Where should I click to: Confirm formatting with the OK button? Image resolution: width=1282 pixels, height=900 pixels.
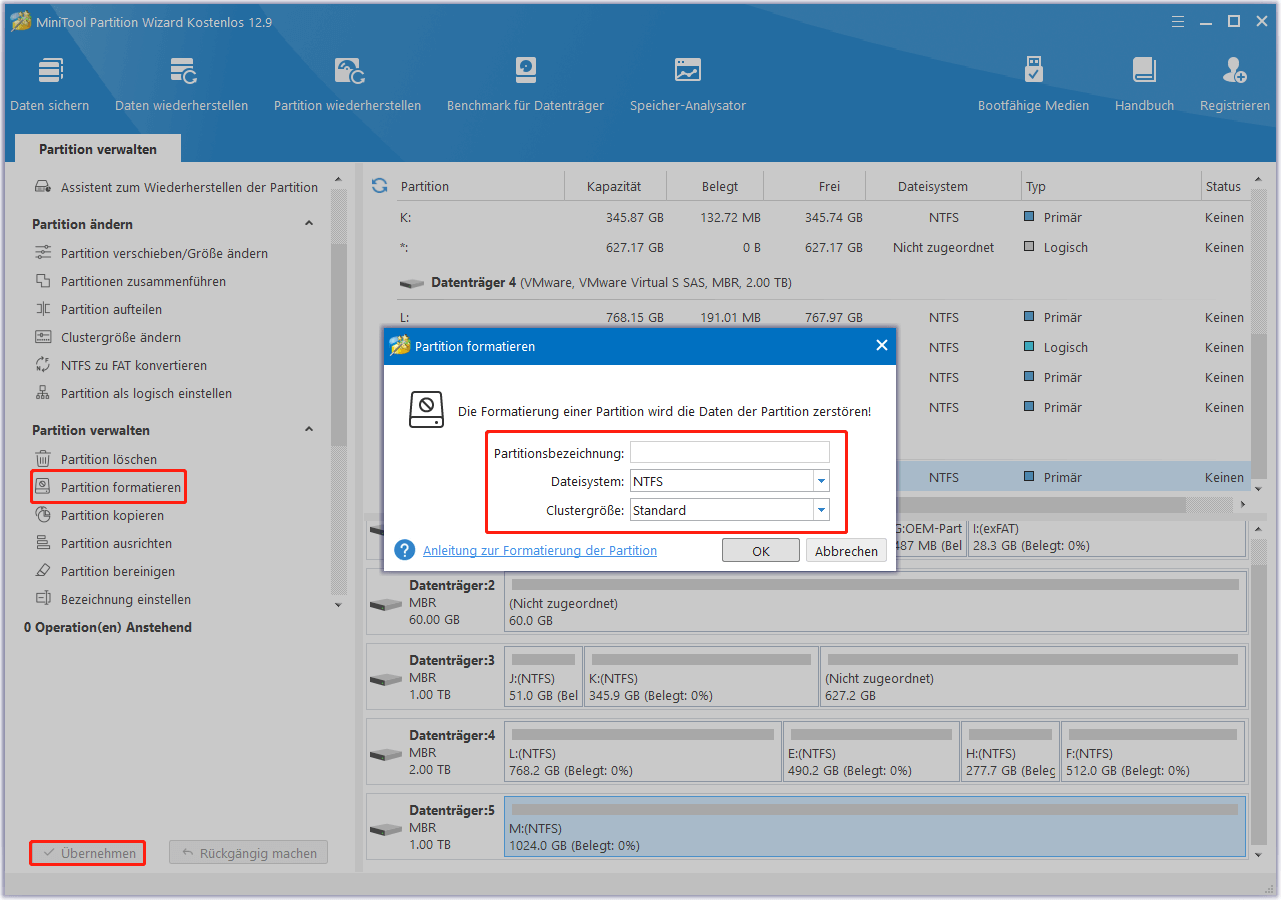(761, 551)
